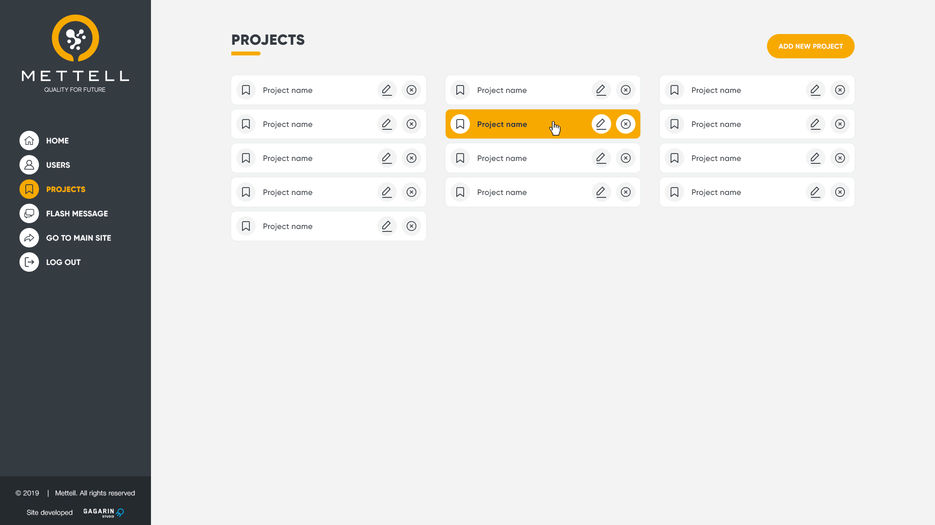The image size is (935, 525).
Task: Edit the first project in the left column
Action: pyautogui.click(x=386, y=90)
